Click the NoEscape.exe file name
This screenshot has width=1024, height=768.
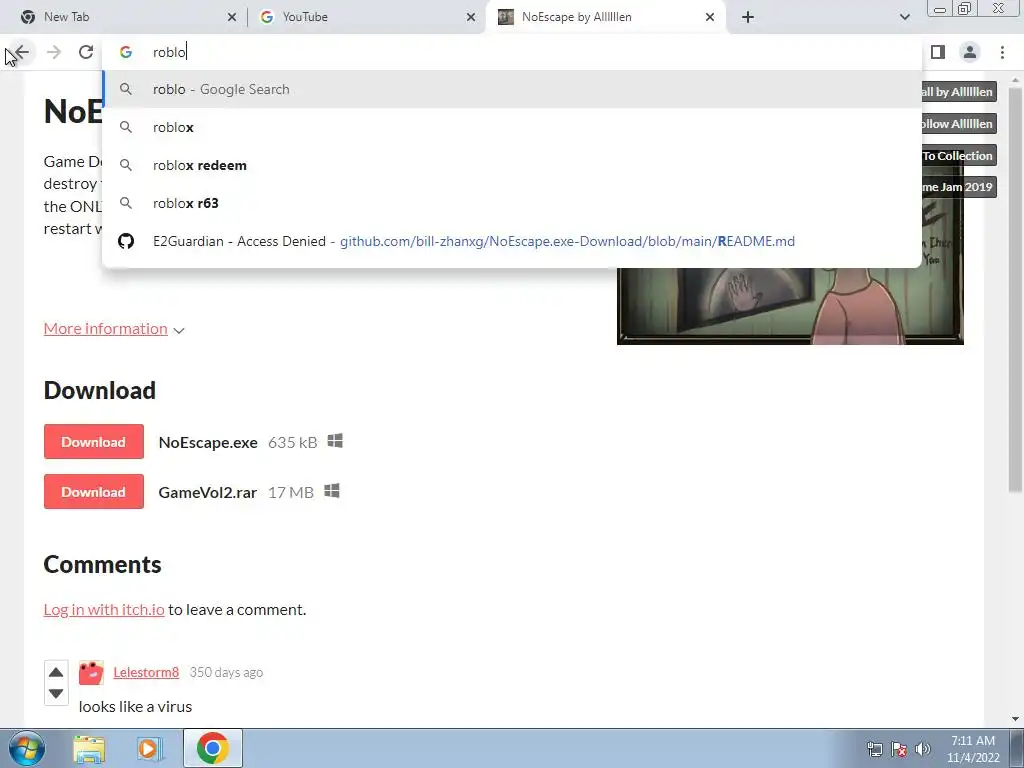point(208,442)
